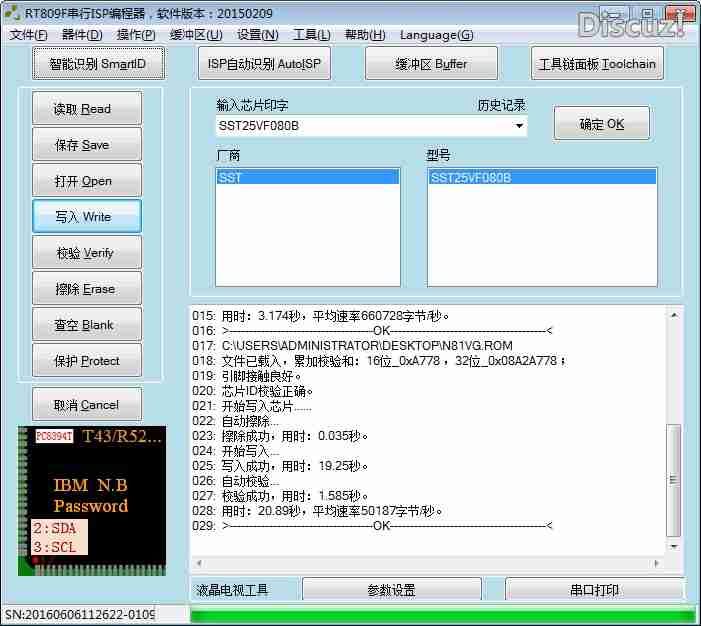
Task: Click the green progress bar
Action: pos(445,614)
